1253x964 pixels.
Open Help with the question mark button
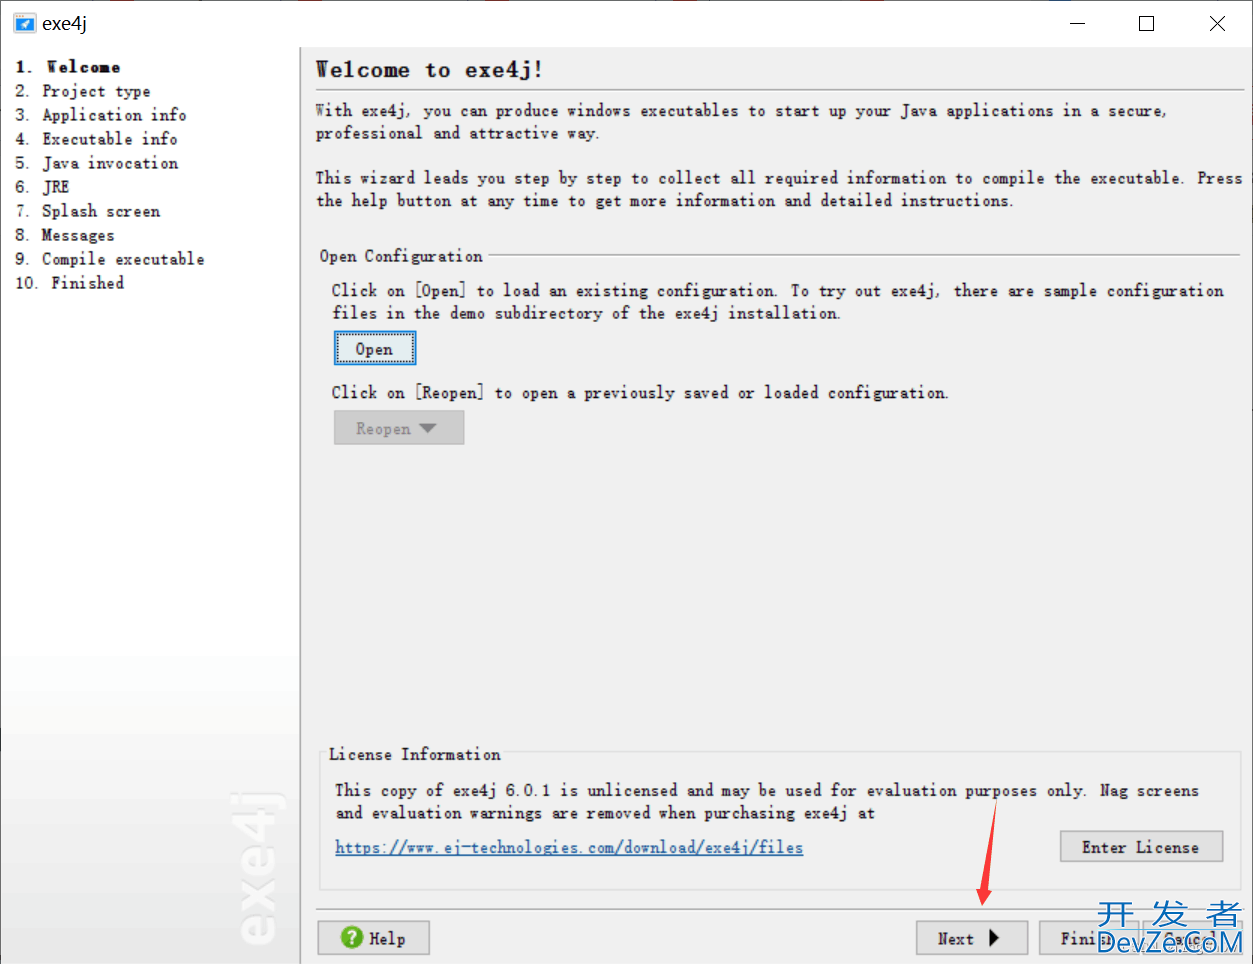click(x=374, y=938)
